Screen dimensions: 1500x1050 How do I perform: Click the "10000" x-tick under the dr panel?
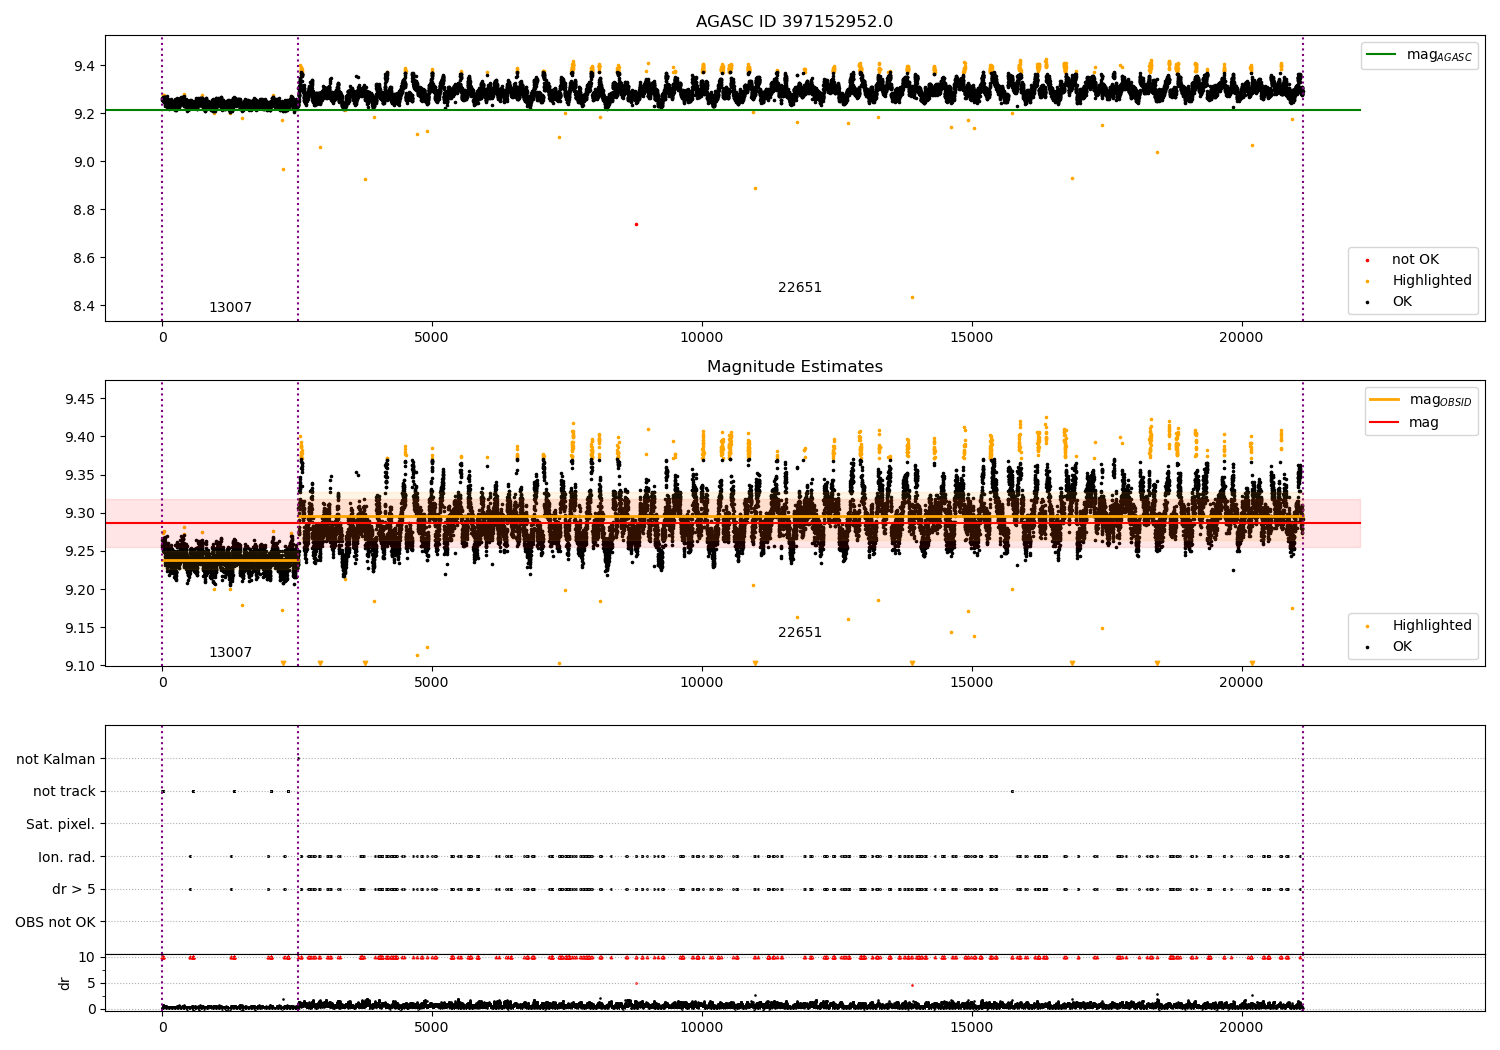coord(702,1027)
